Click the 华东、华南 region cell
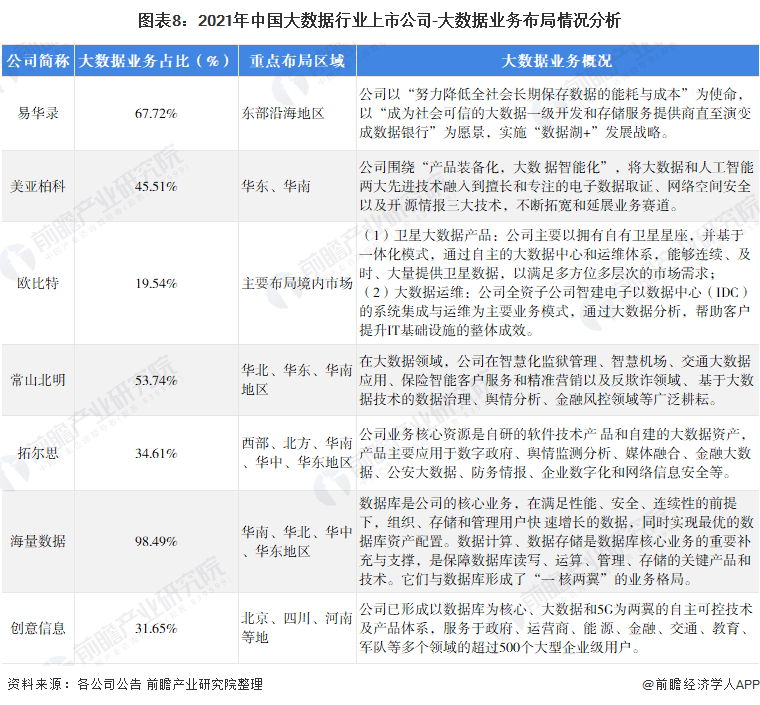The height and width of the screenshot is (705, 760). click(276, 186)
